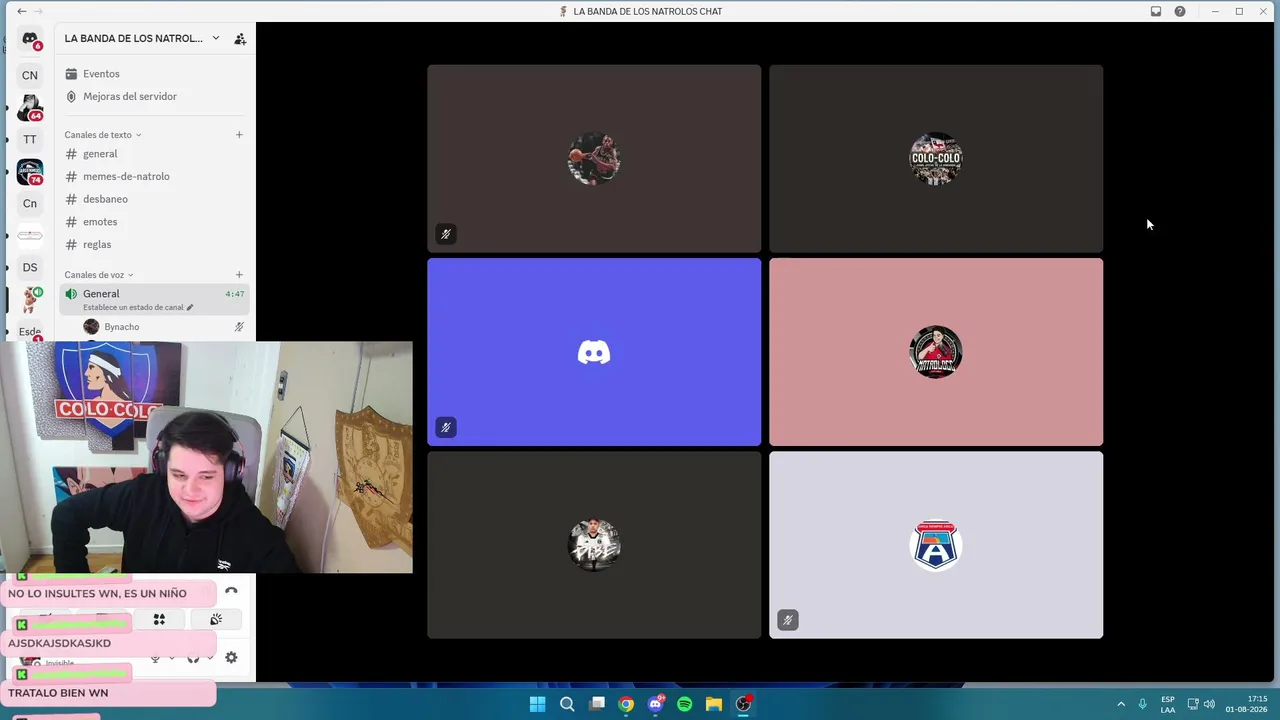Open the TT server

point(30,139)
